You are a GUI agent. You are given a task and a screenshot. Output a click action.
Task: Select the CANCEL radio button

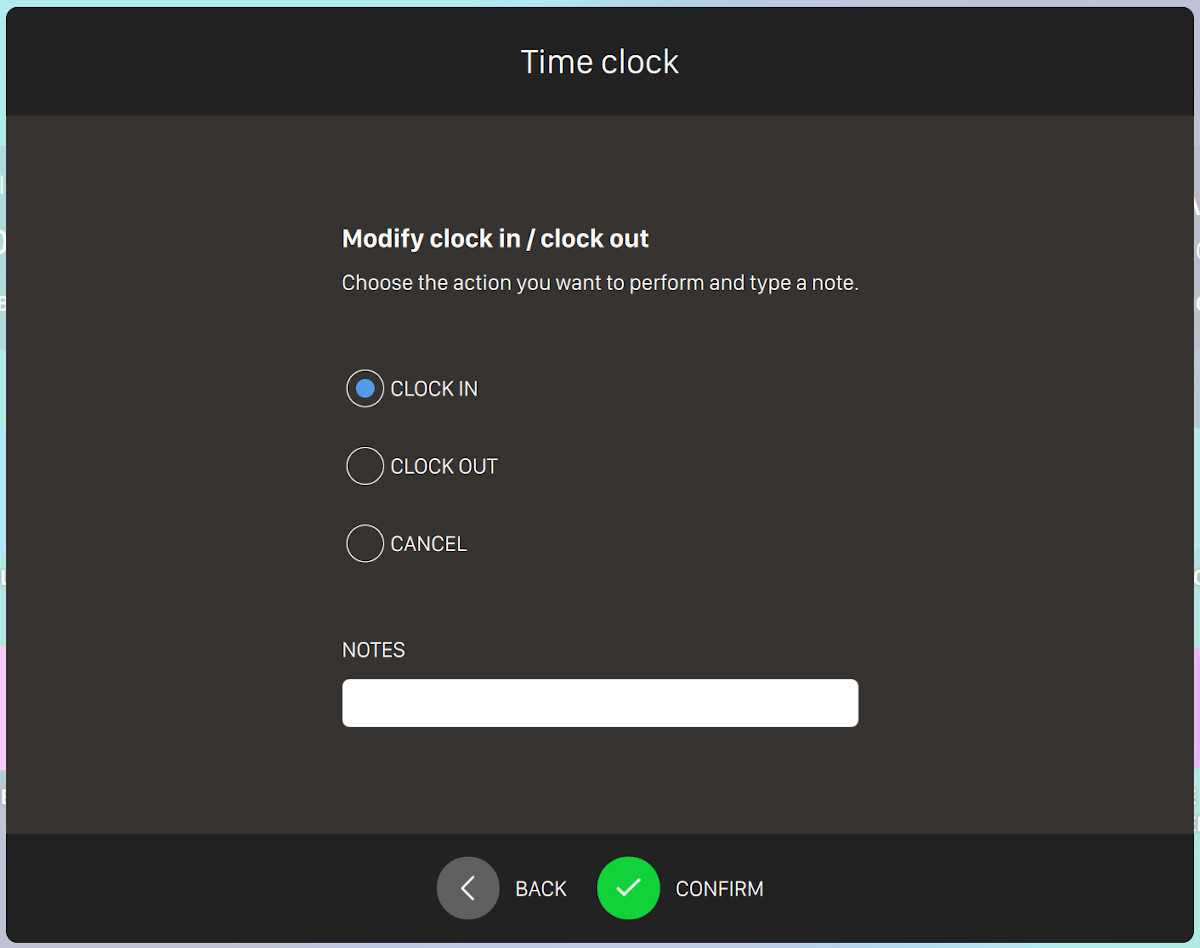point(365,543)
